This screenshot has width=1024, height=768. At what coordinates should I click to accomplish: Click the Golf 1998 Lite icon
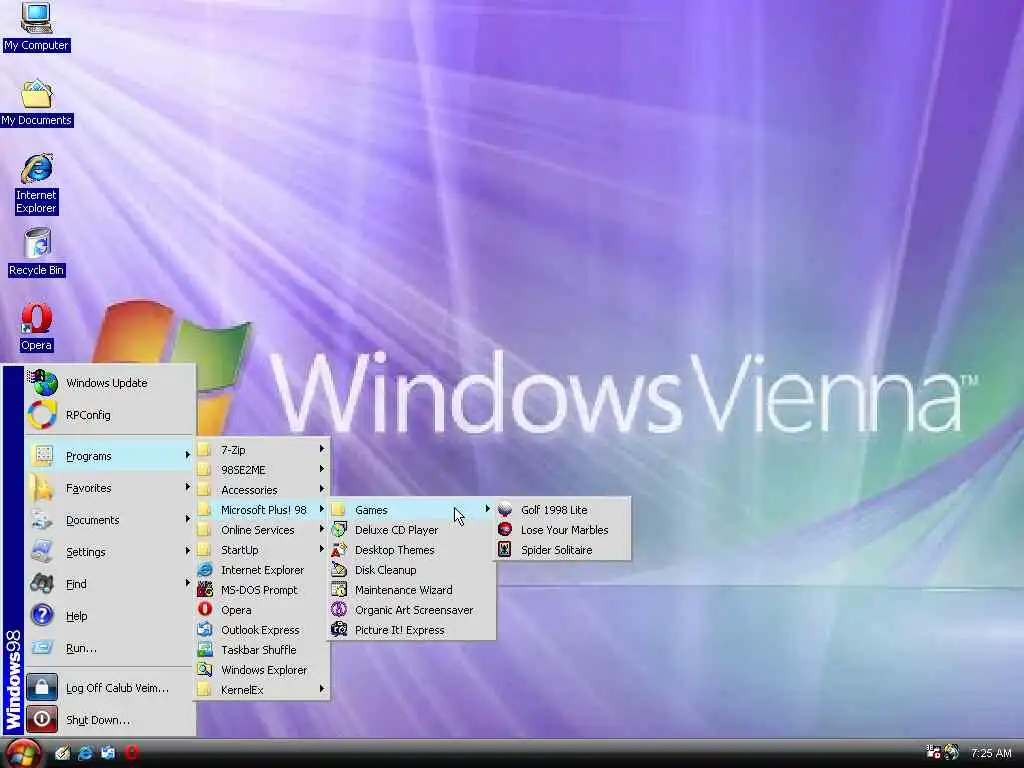click(x=505, y=509)
